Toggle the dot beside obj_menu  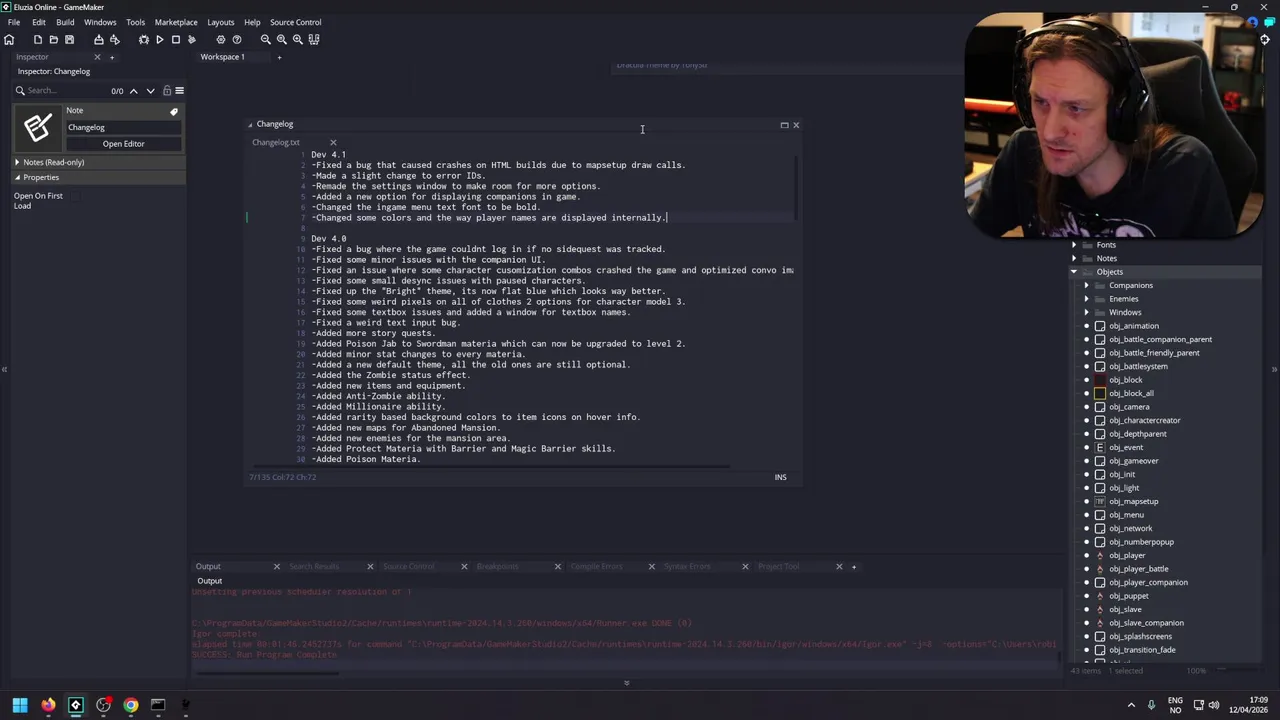pos(1087,515)
